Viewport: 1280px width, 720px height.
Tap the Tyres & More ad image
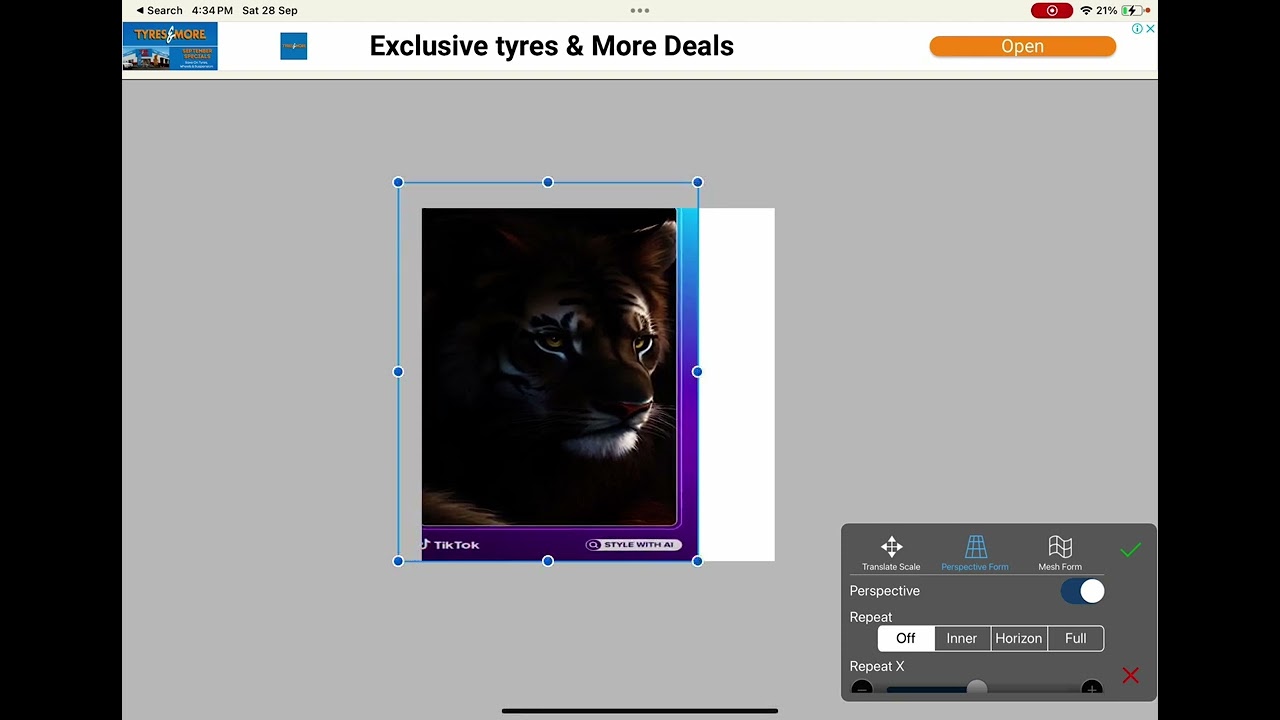[x=170, y=46]
